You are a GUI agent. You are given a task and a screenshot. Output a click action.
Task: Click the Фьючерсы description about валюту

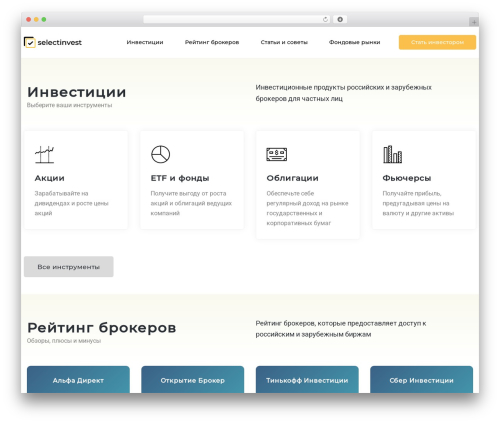pyautogui.click(x=418, y=203)
